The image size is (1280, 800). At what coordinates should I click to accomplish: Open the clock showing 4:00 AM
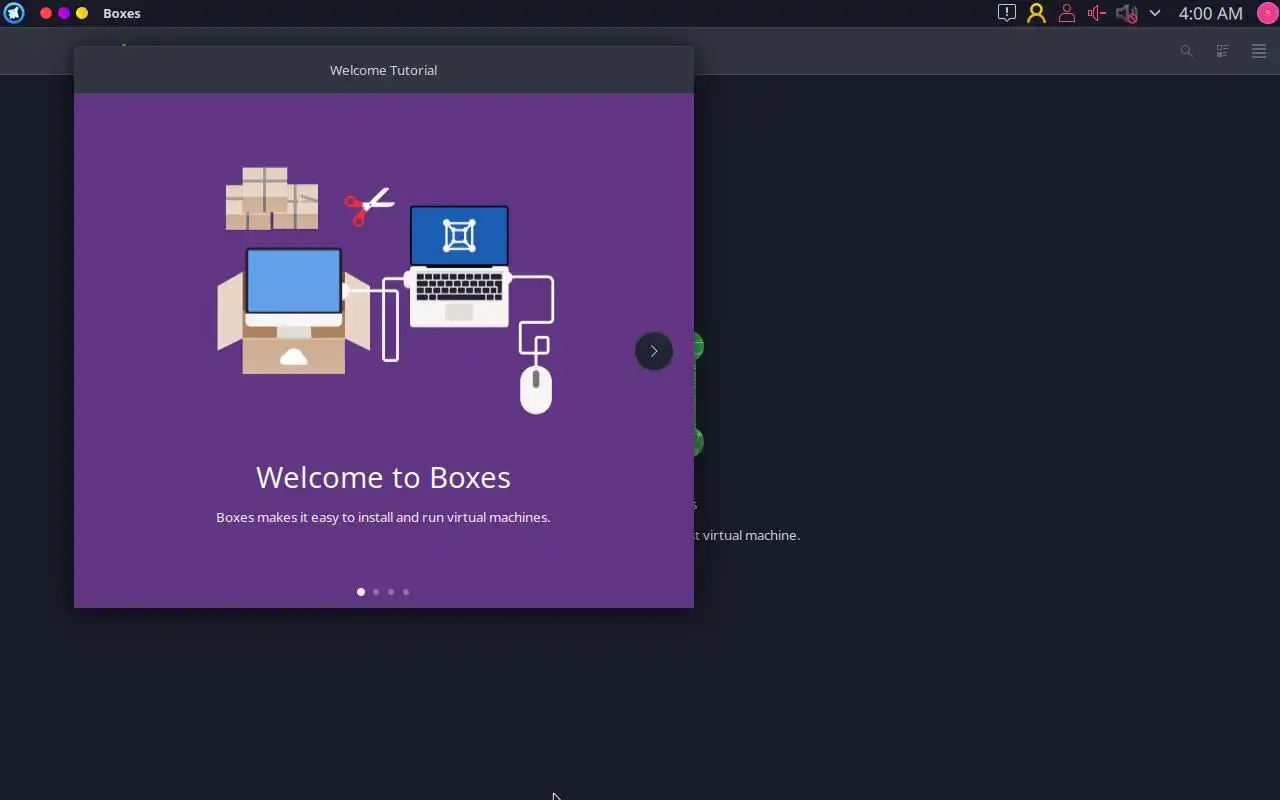[x=1210, y=13]
